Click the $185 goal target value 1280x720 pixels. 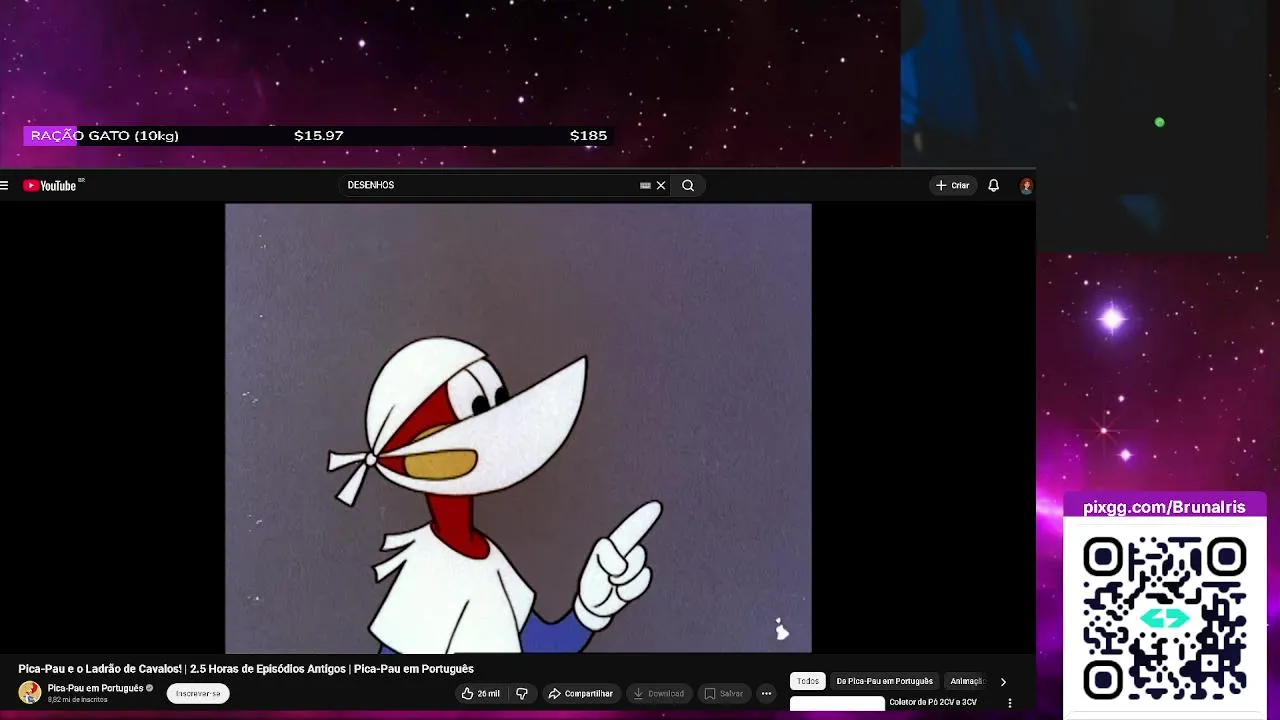[x=588, y=136]
